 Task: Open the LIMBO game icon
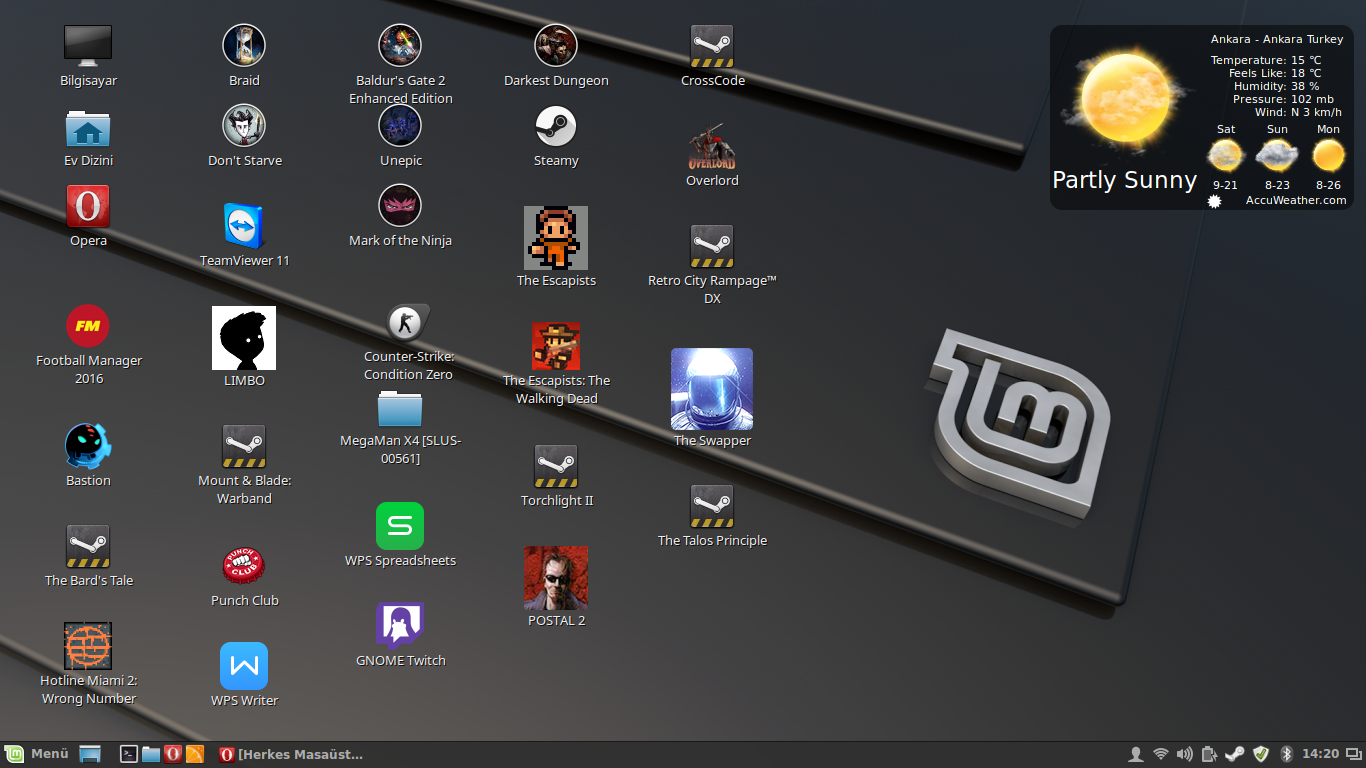pos(244,338)
